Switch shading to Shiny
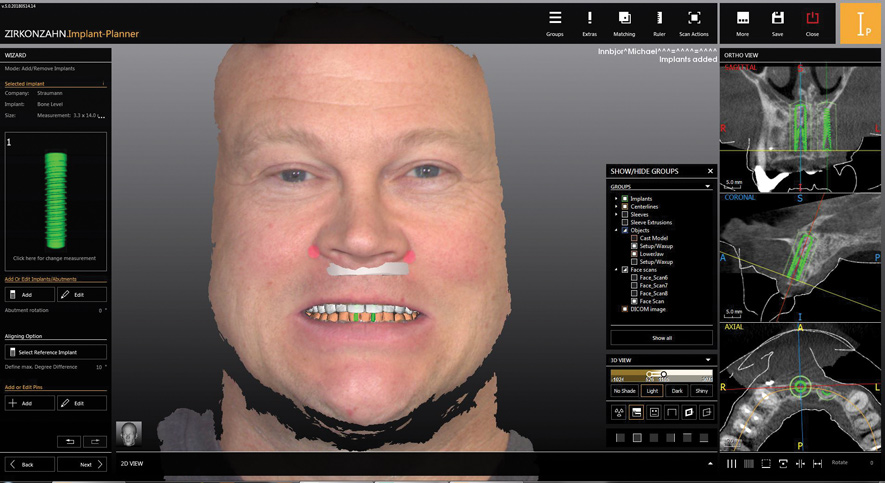 coord(700,391)
